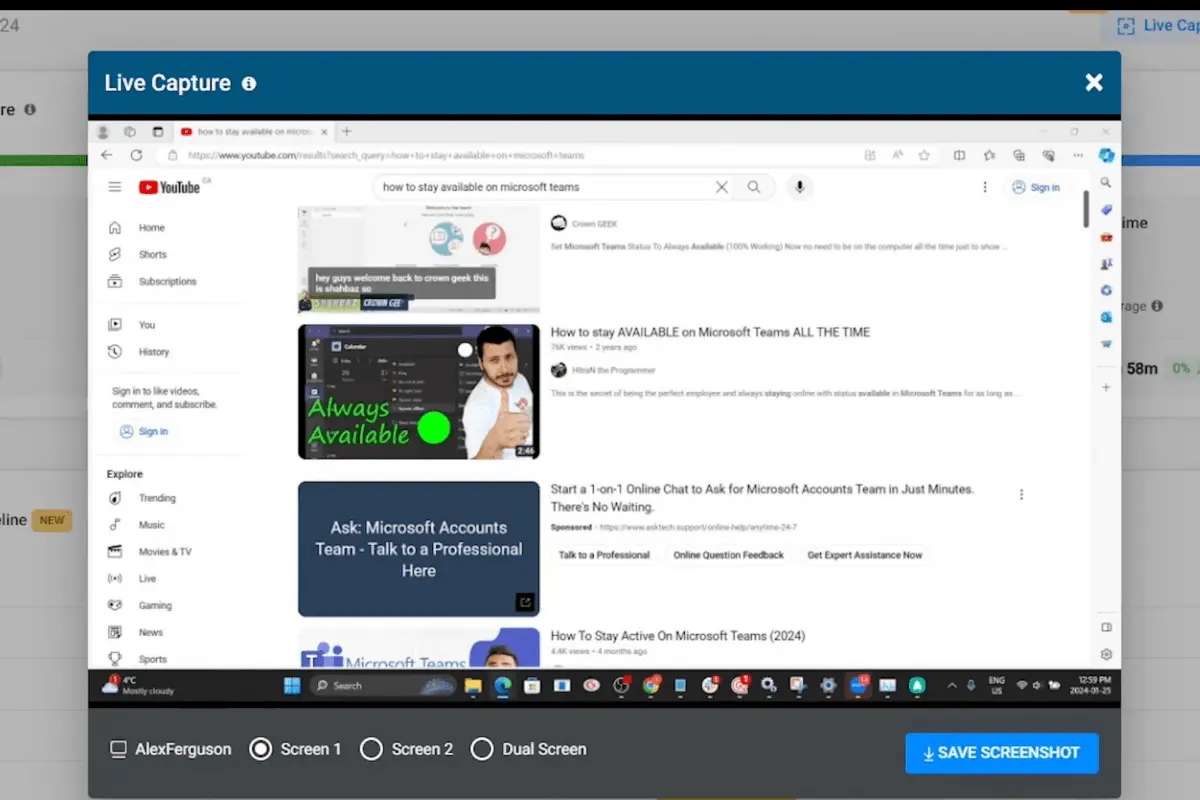Screen dimensions: 1200x800
Task: Click the YouTube search magnifier button
Action: tap(754, 187)
